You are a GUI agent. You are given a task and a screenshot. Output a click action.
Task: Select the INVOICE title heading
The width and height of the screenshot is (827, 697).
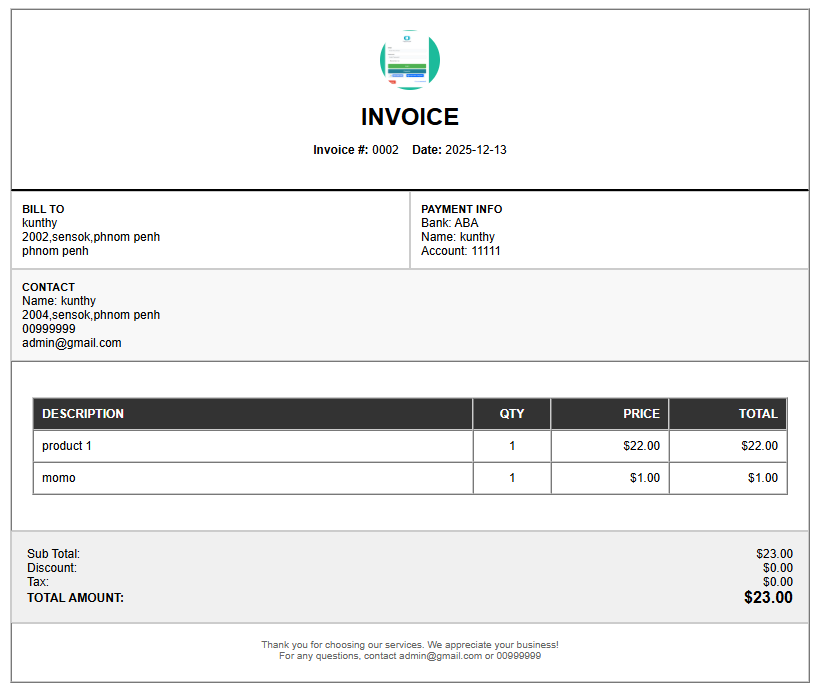(410, 117)
